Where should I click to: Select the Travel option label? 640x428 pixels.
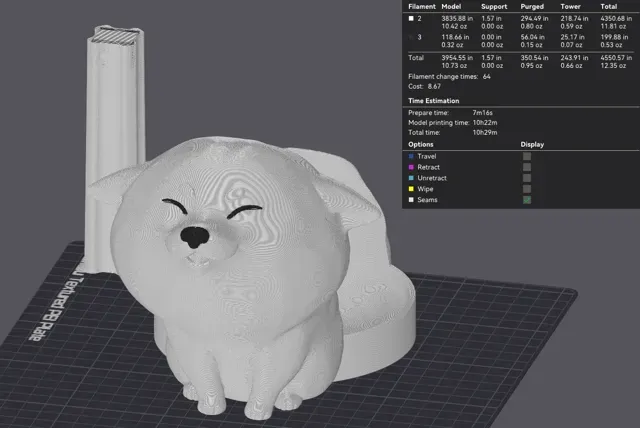pos(427,156)
